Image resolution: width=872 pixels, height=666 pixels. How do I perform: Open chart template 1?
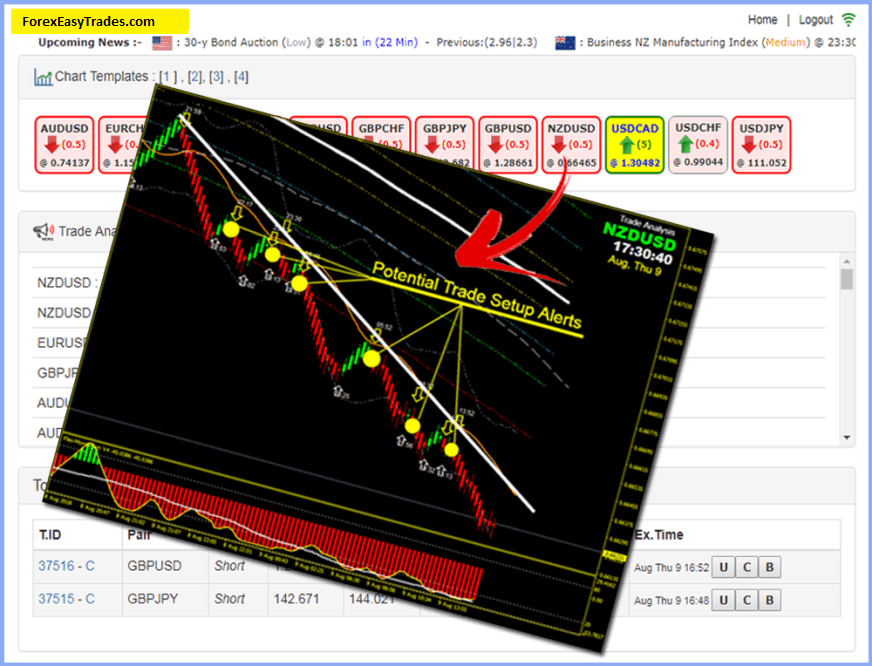click(x=169, y=77)
